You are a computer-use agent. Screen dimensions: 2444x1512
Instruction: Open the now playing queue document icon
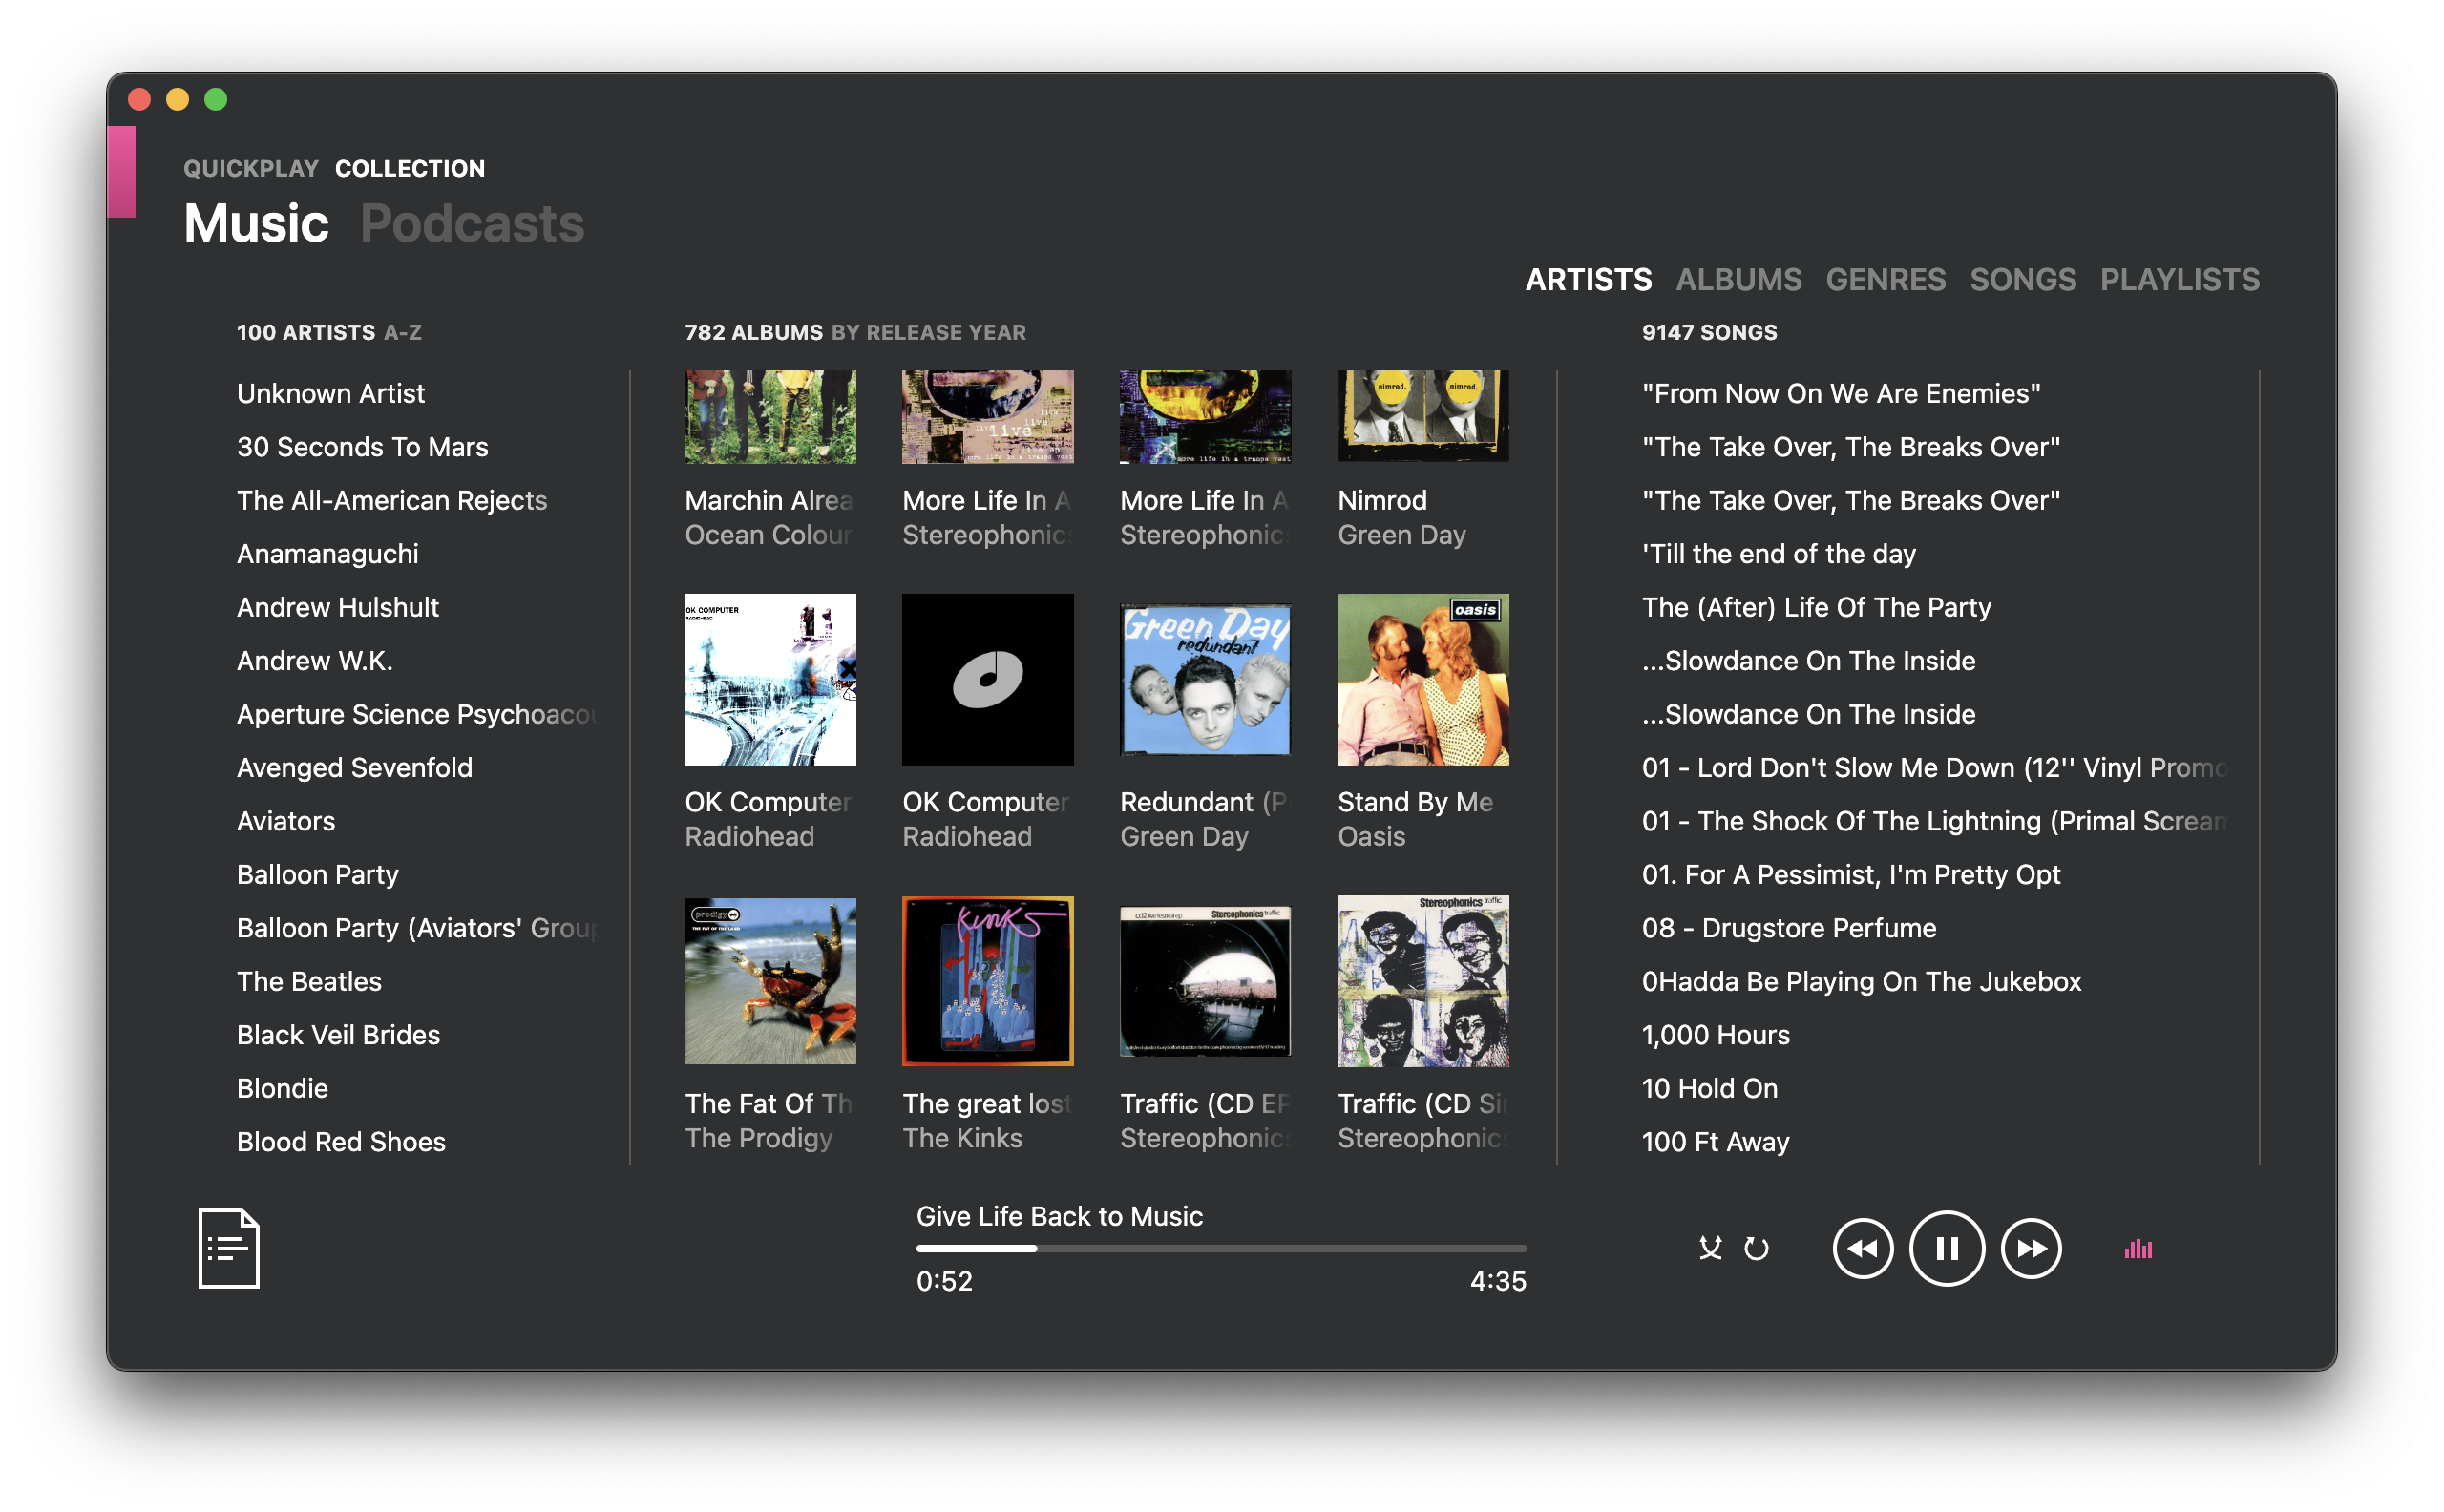(229, 1248)
